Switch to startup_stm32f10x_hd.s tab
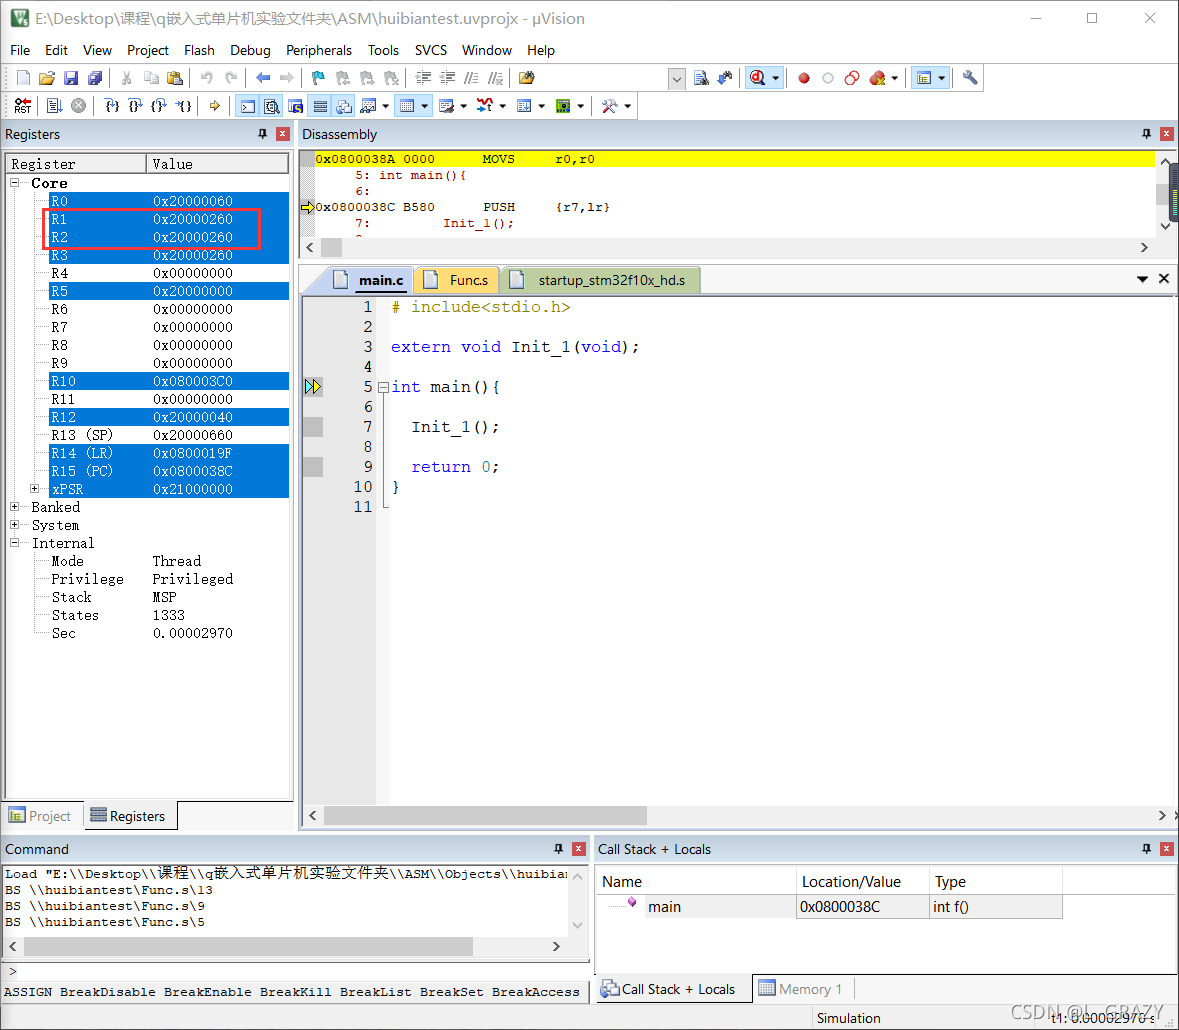Viewport: 1179px width, 1030px height. (602, 280)
